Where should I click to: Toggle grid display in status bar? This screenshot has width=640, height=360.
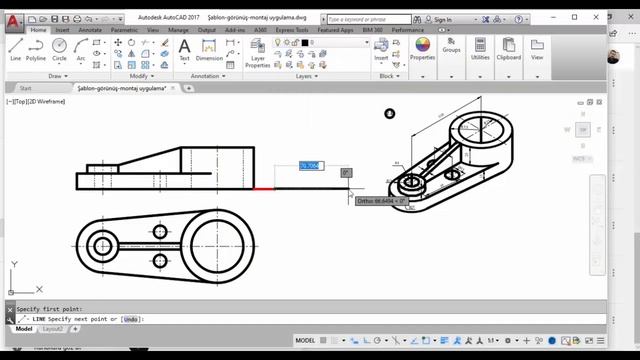point(323,340)
